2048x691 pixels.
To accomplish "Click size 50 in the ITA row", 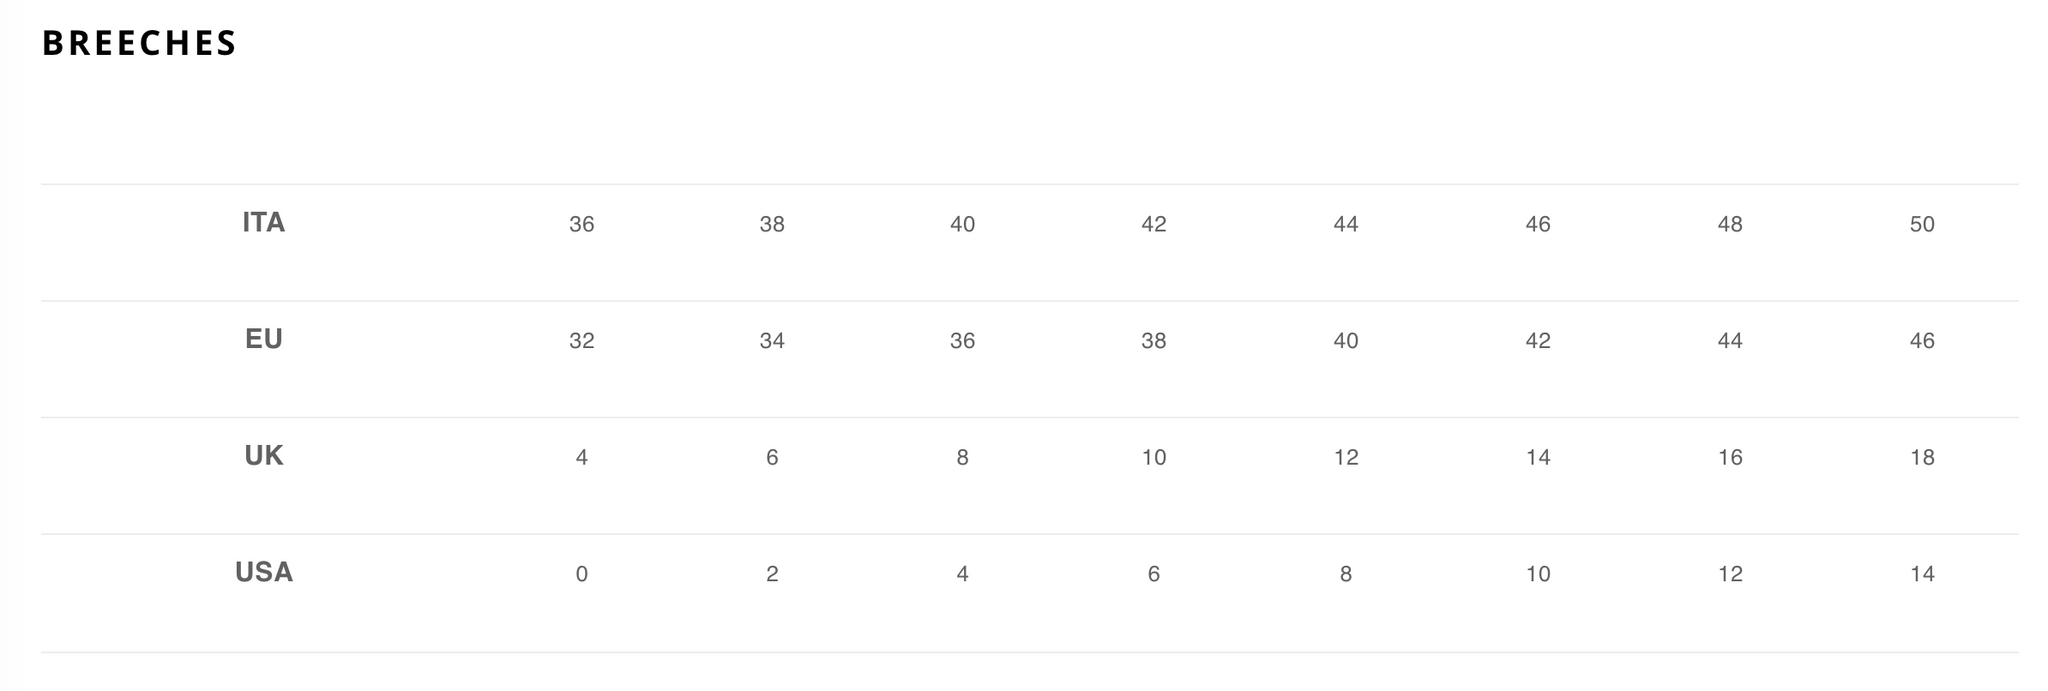I will coord(1922,224).
